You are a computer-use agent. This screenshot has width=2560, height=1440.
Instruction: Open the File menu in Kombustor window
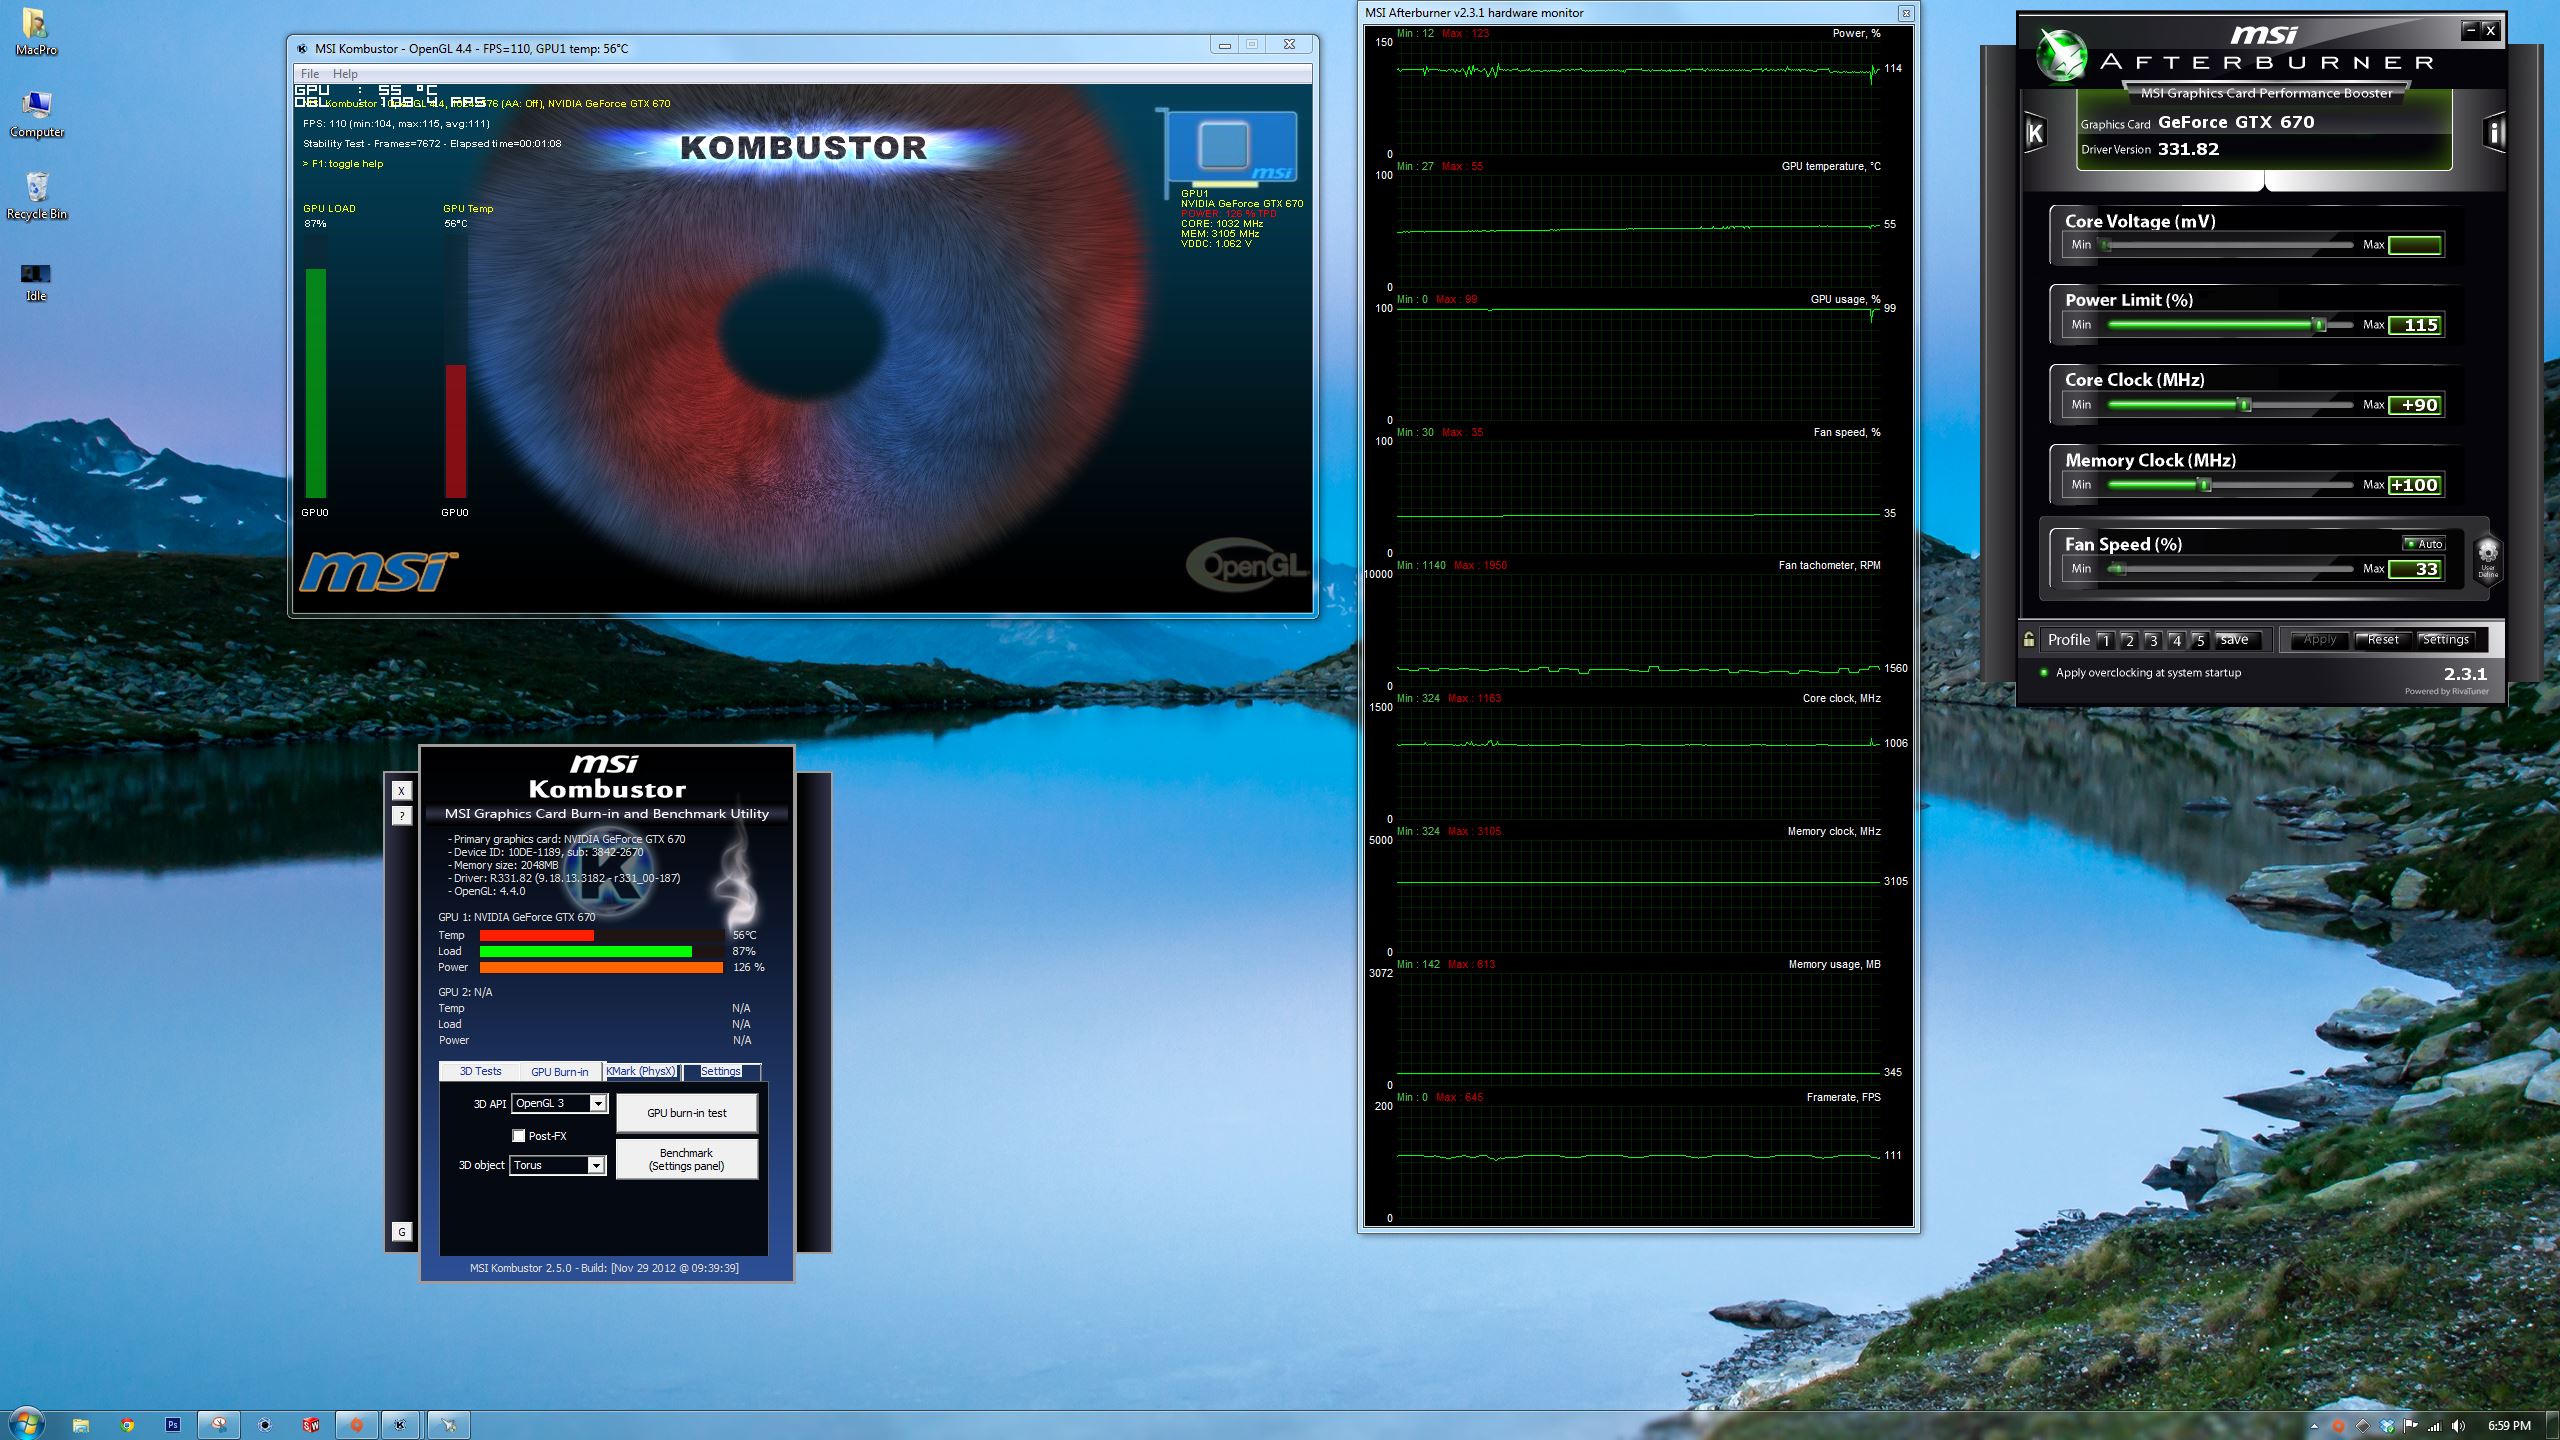(x=310, y=74)
